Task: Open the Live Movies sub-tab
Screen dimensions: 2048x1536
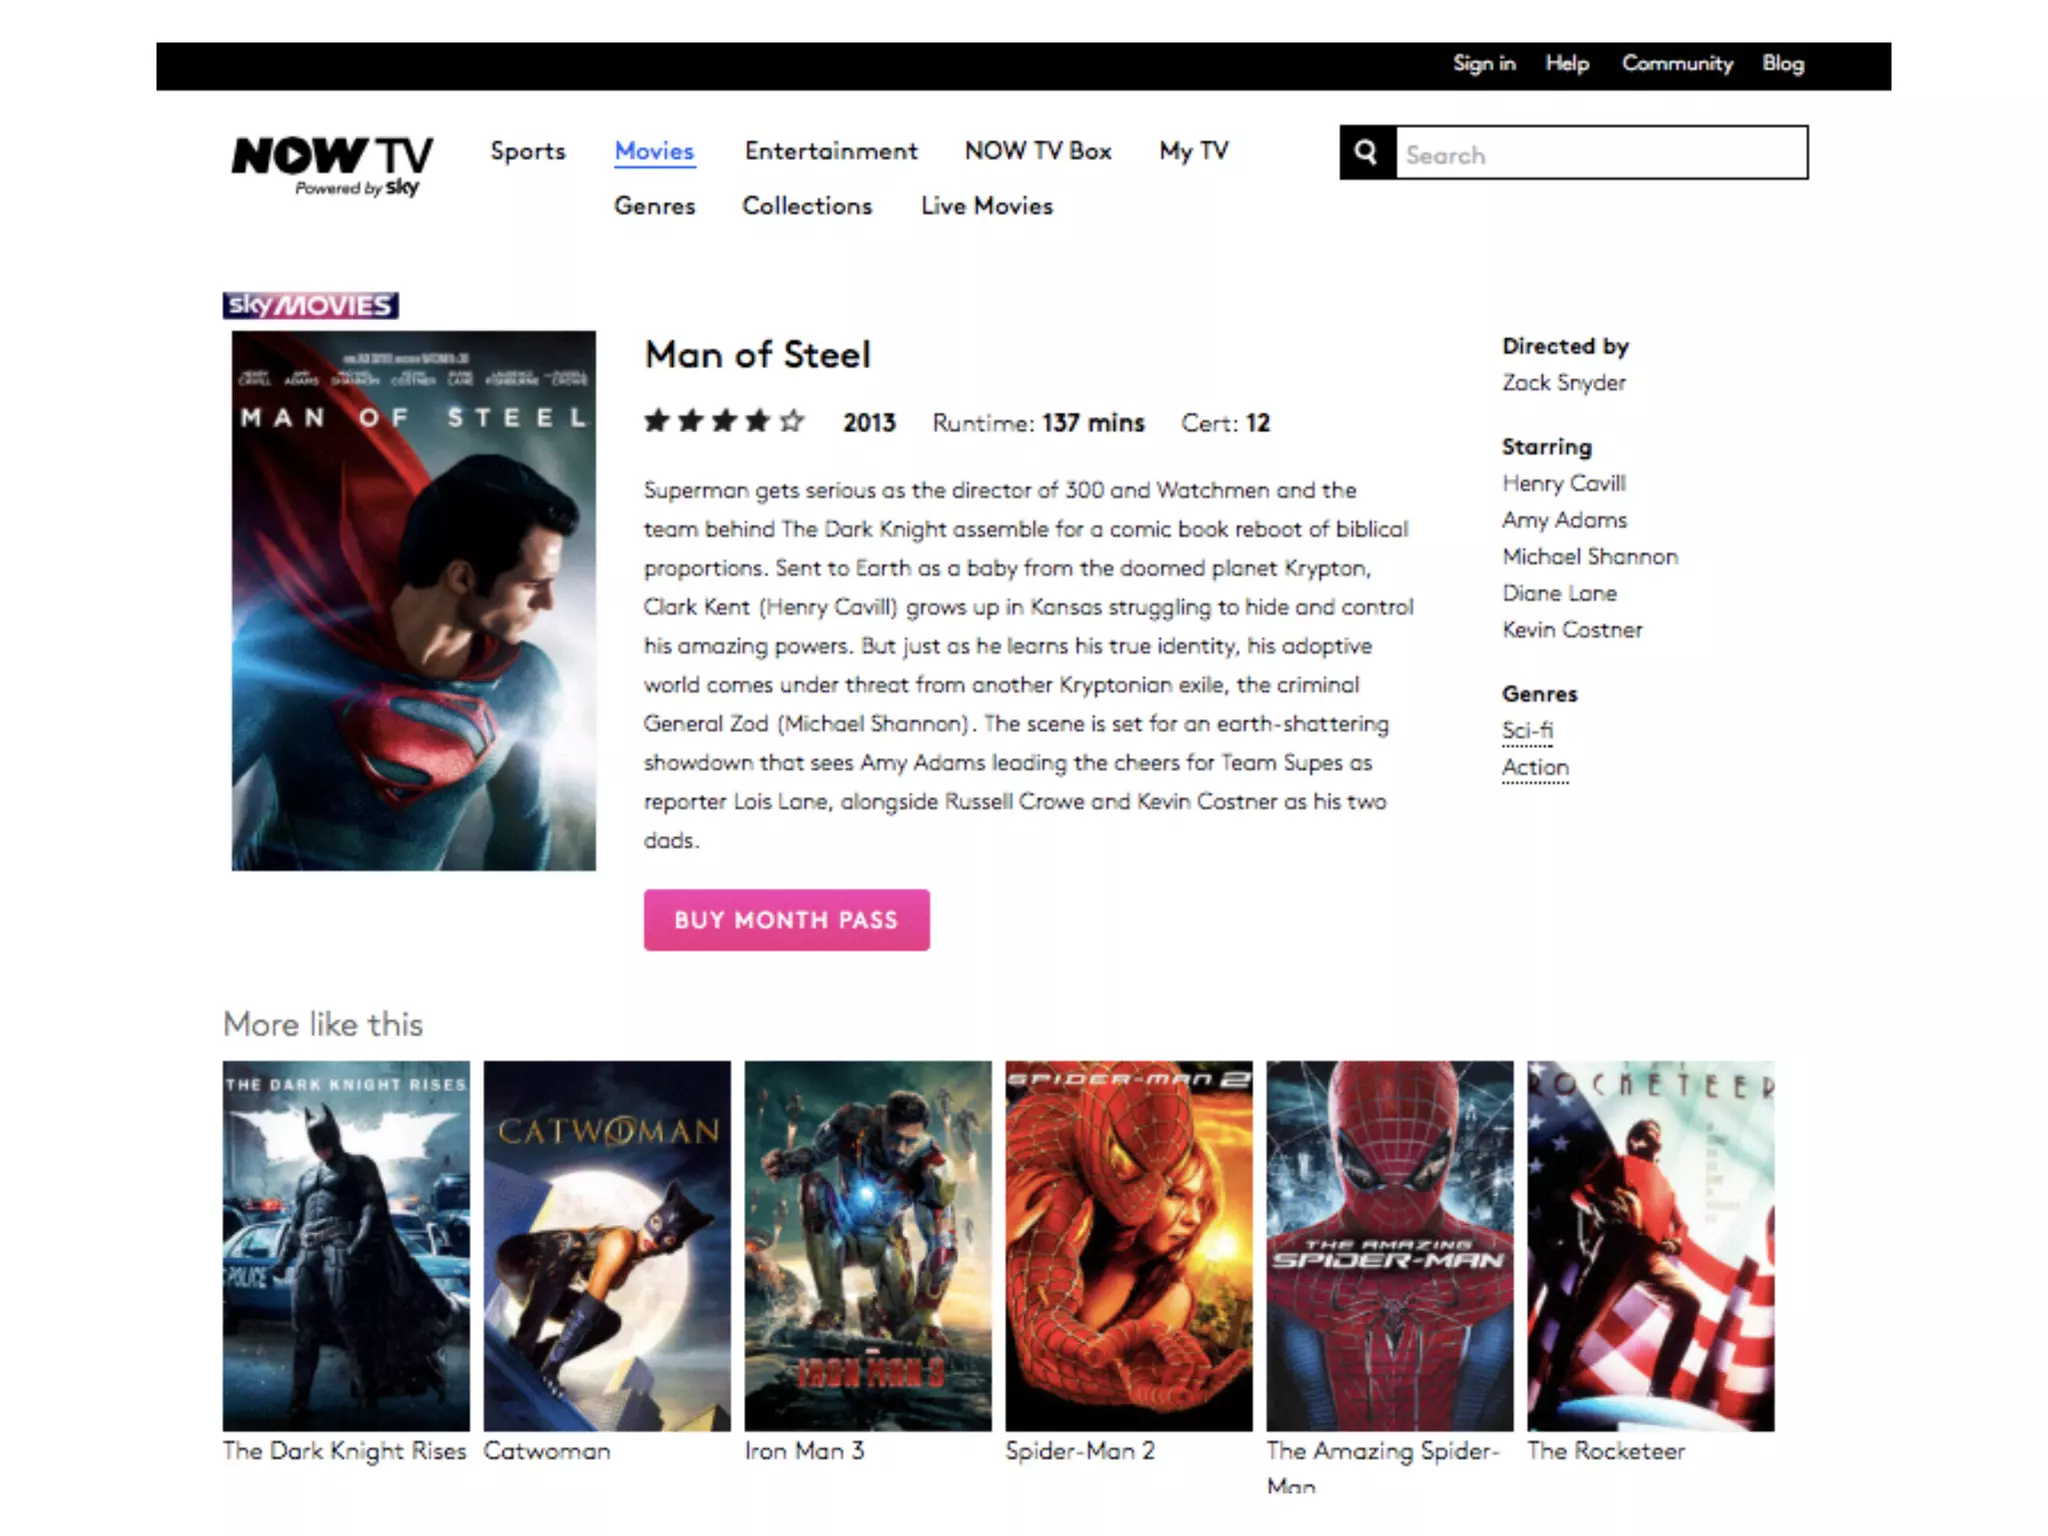Action: coord(986,206)
